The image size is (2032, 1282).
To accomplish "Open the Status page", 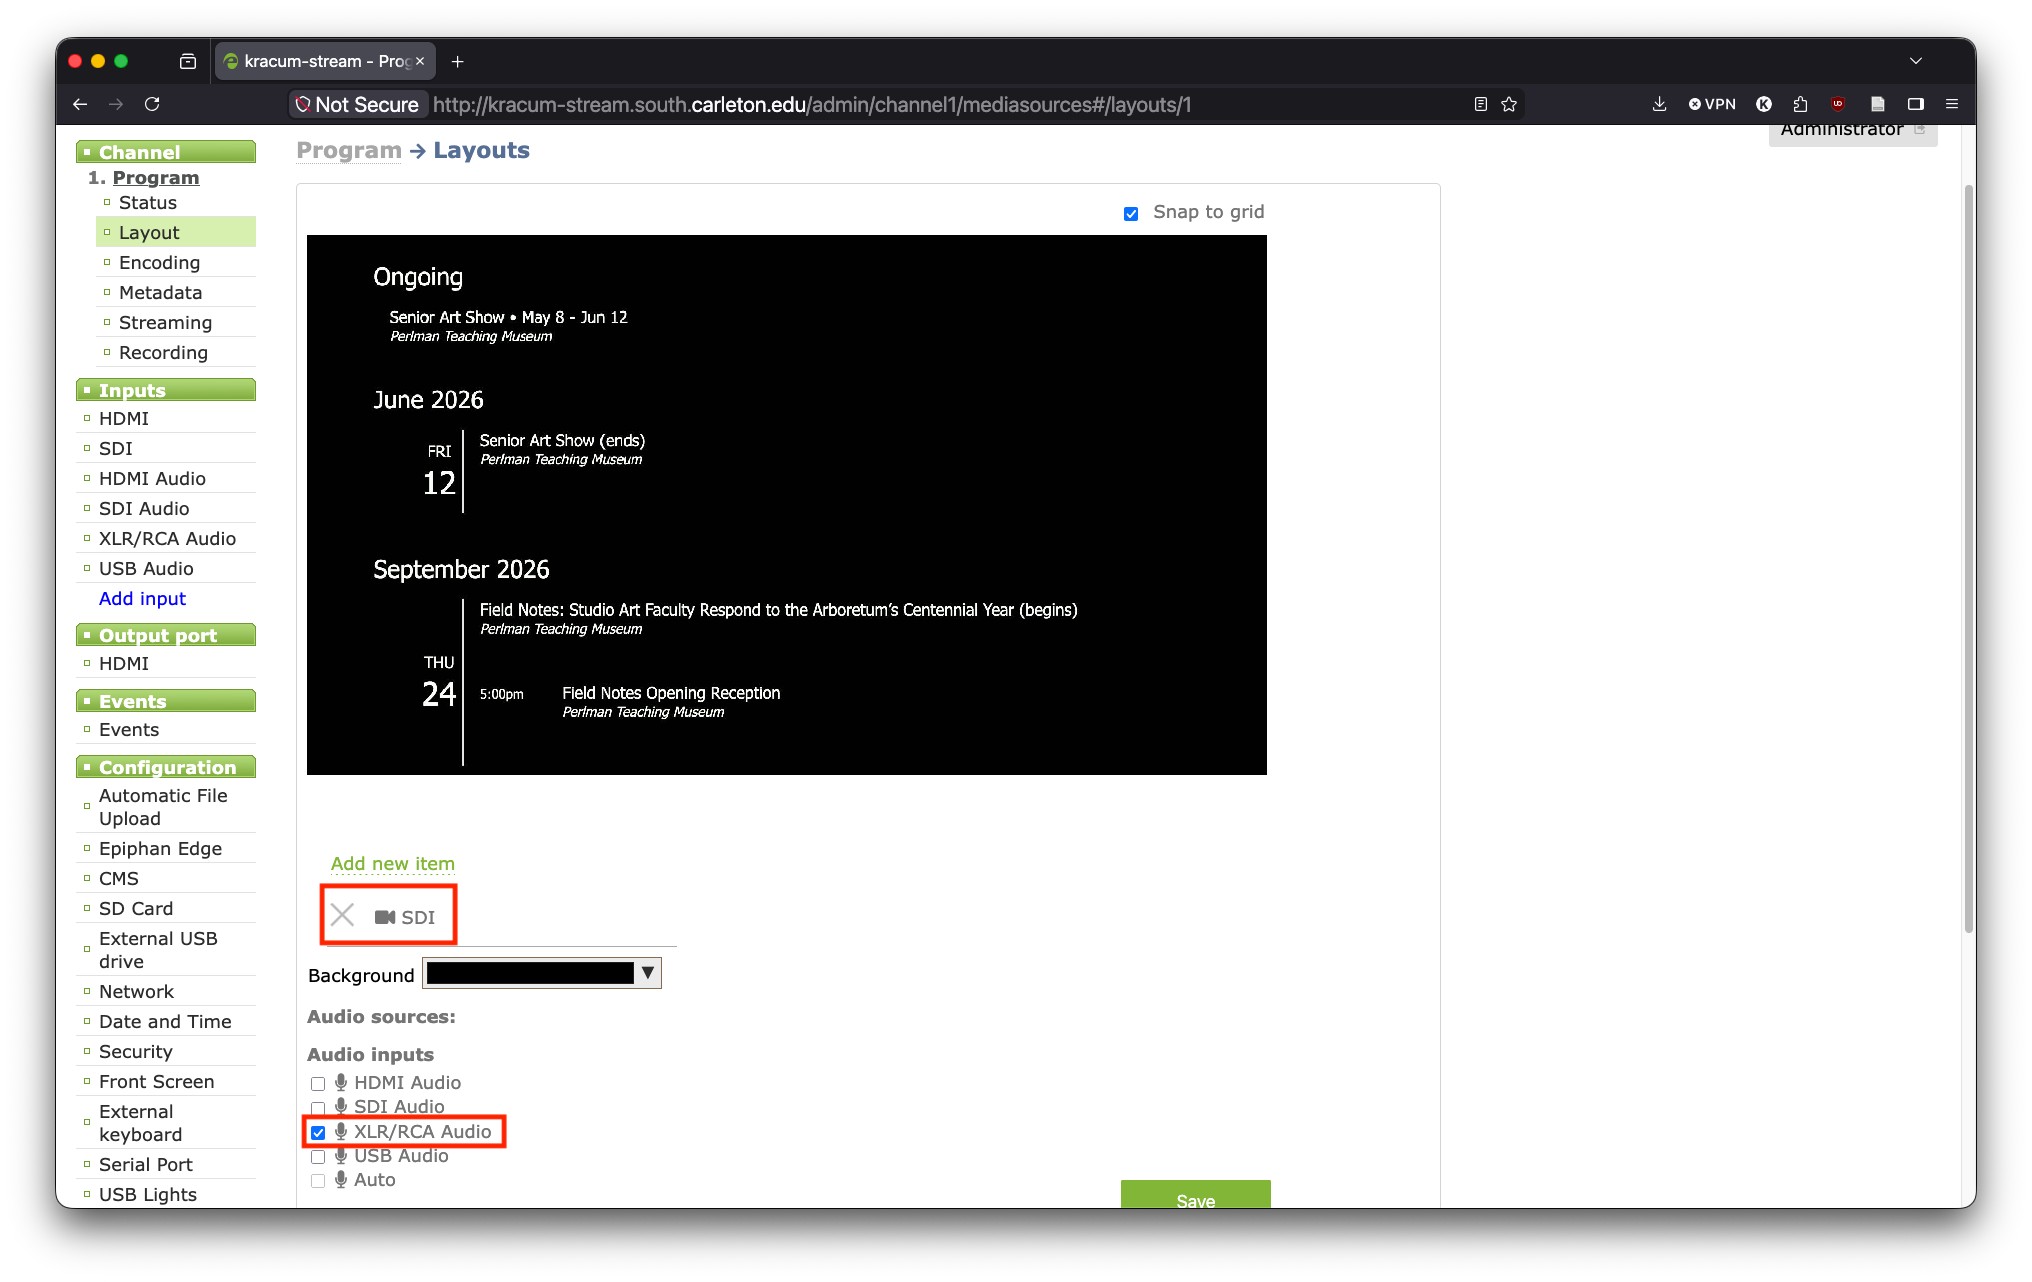I will pos(148,202).
